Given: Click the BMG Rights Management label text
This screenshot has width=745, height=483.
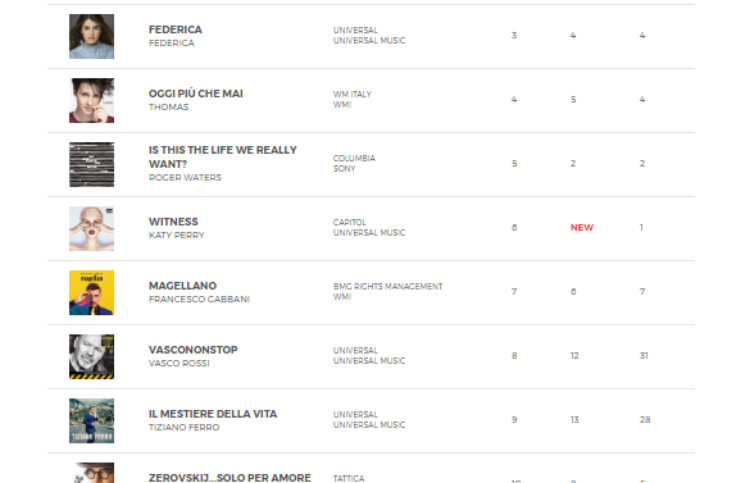Looking at the screenshot, I should click(x=387, y=286).
